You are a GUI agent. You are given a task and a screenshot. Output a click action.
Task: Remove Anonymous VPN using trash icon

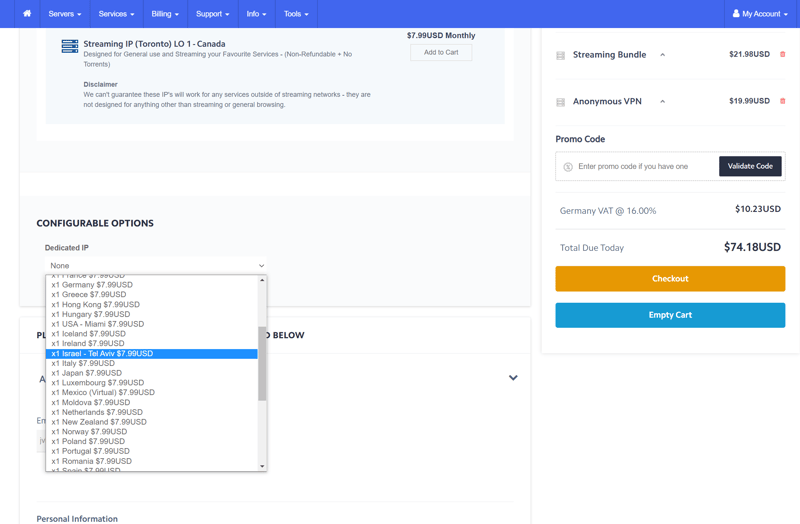[782, 101]
